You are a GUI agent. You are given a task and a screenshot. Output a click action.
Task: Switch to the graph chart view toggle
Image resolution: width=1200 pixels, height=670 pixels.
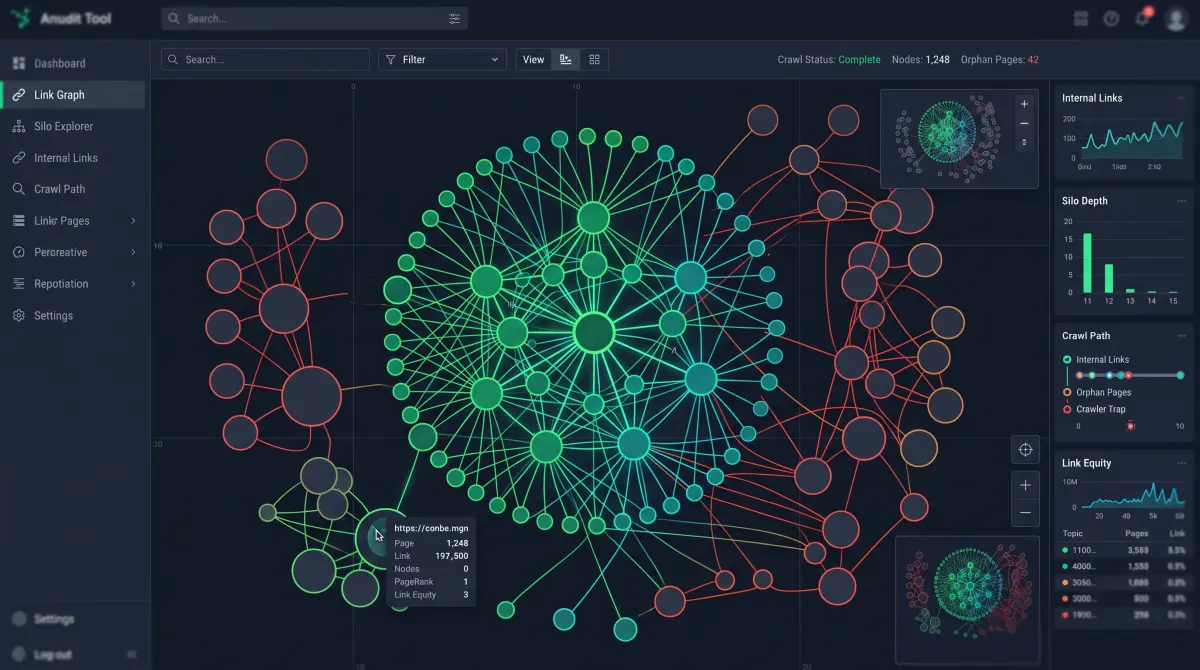tap(566, 60)
